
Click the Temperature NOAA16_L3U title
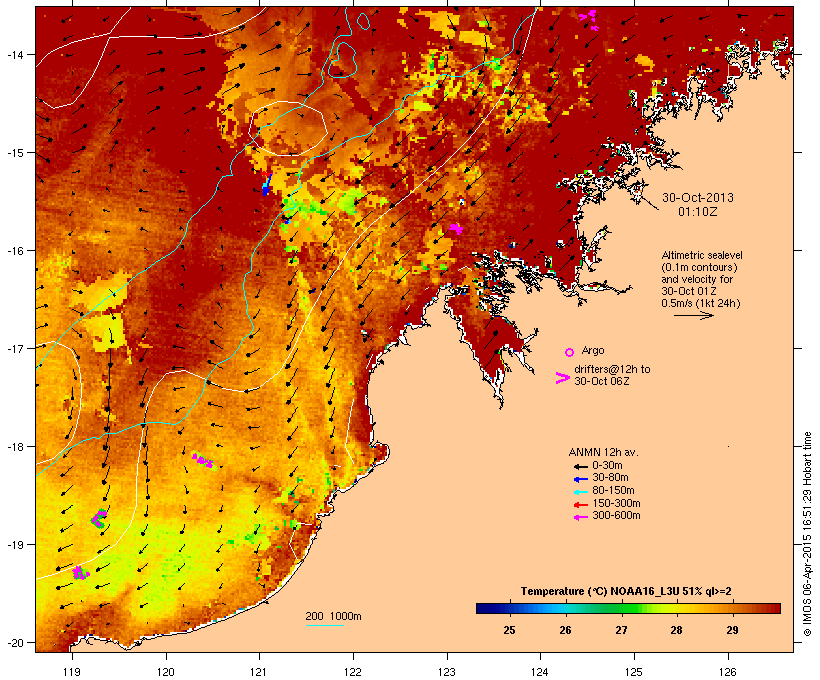click(626, 591)
